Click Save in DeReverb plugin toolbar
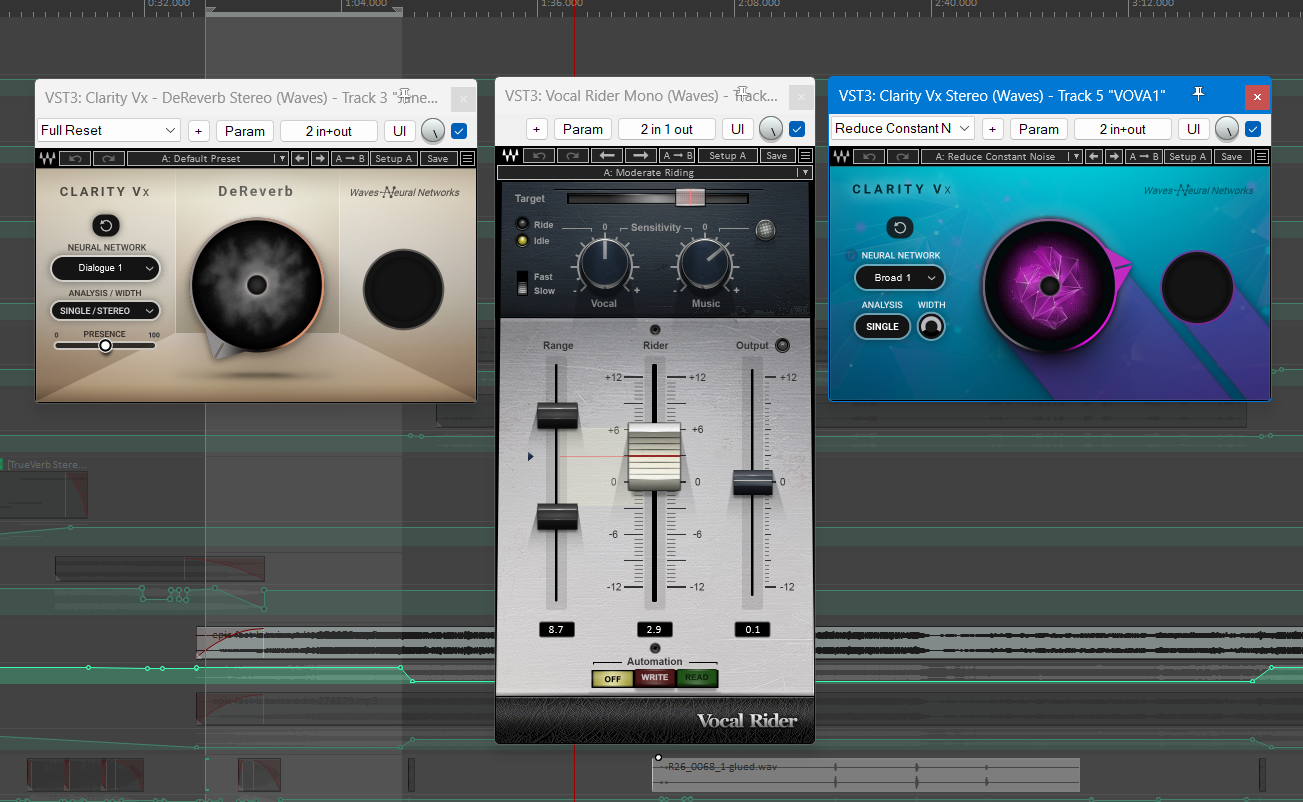Screen dimensions: 1303x802 tap(437, 158)
